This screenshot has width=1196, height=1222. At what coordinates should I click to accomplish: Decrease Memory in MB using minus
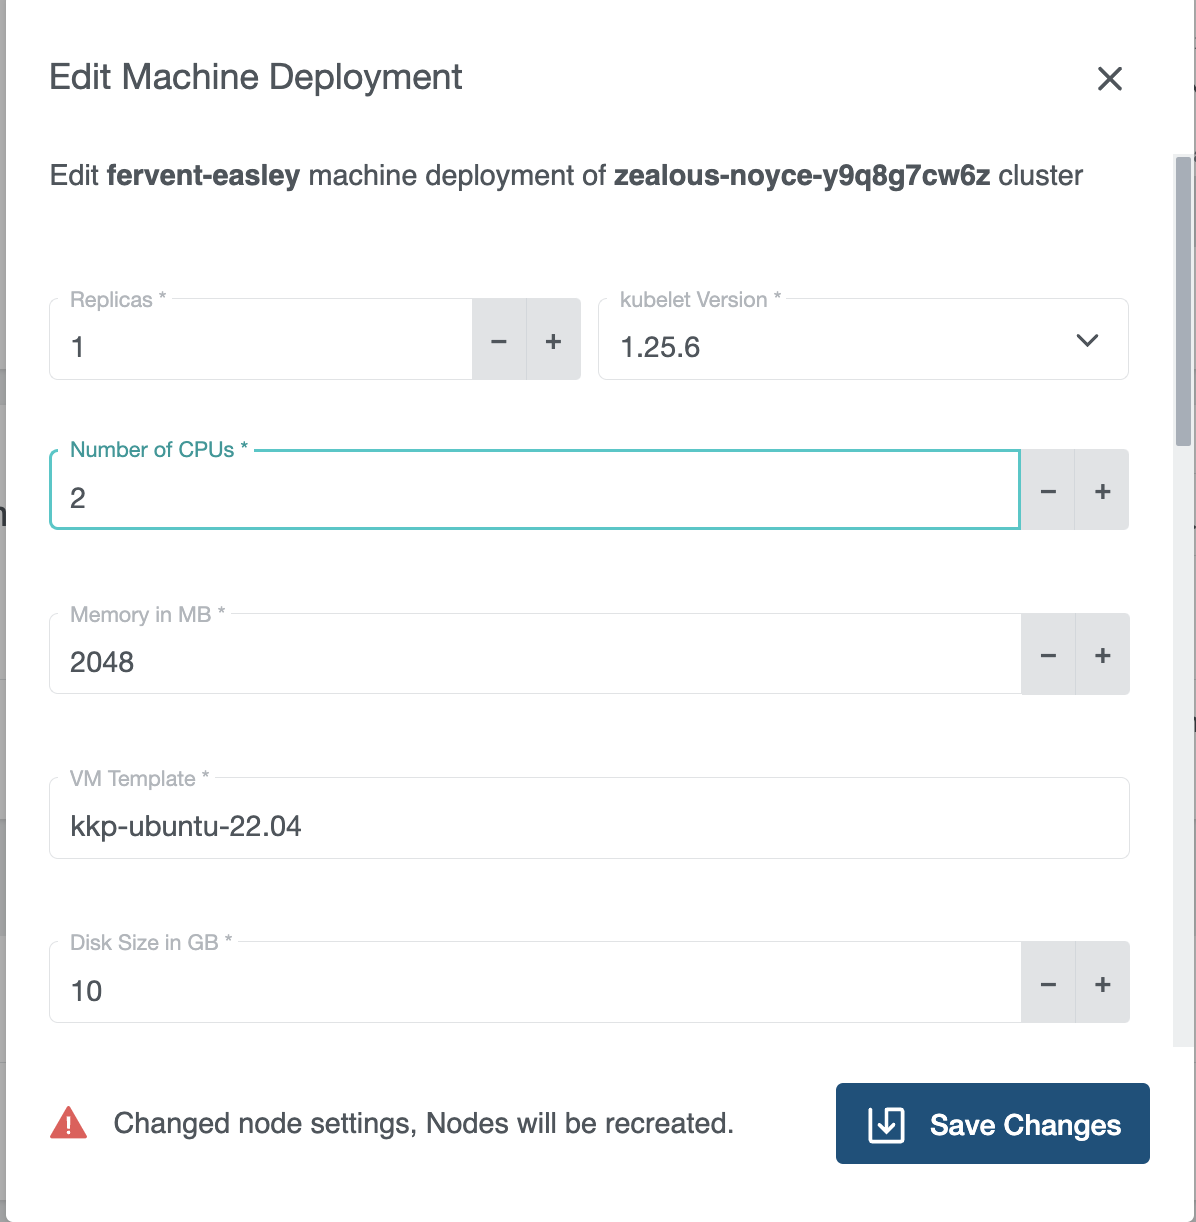[x=1048, y=655]
